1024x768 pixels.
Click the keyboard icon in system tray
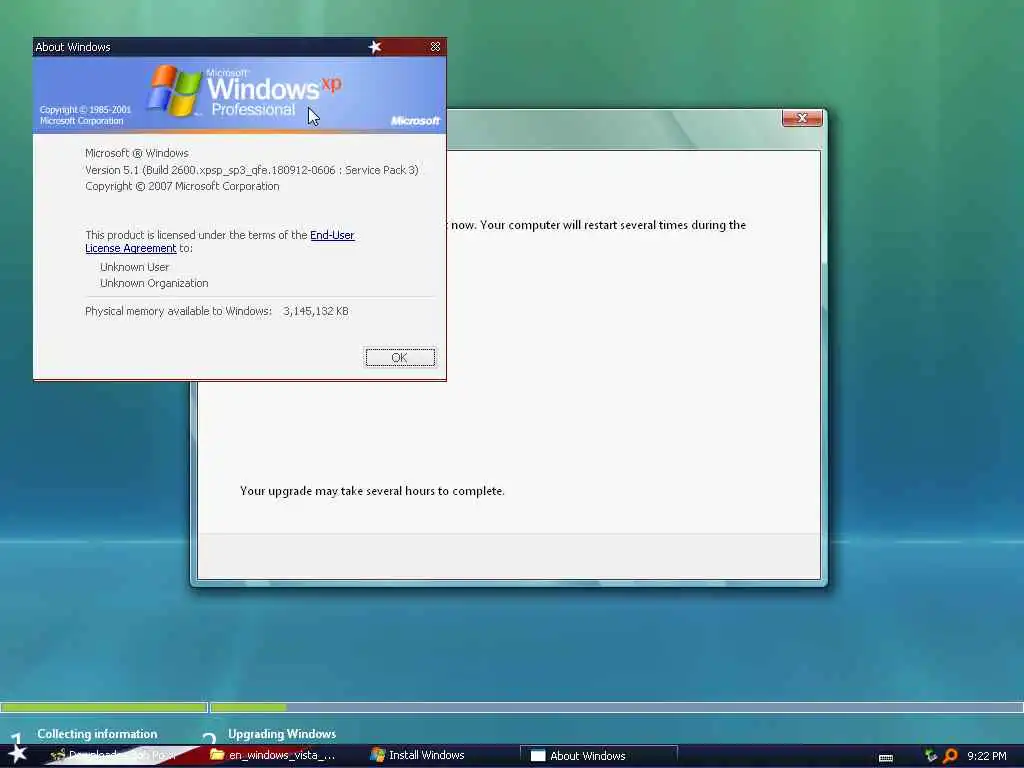coord(886,758)
